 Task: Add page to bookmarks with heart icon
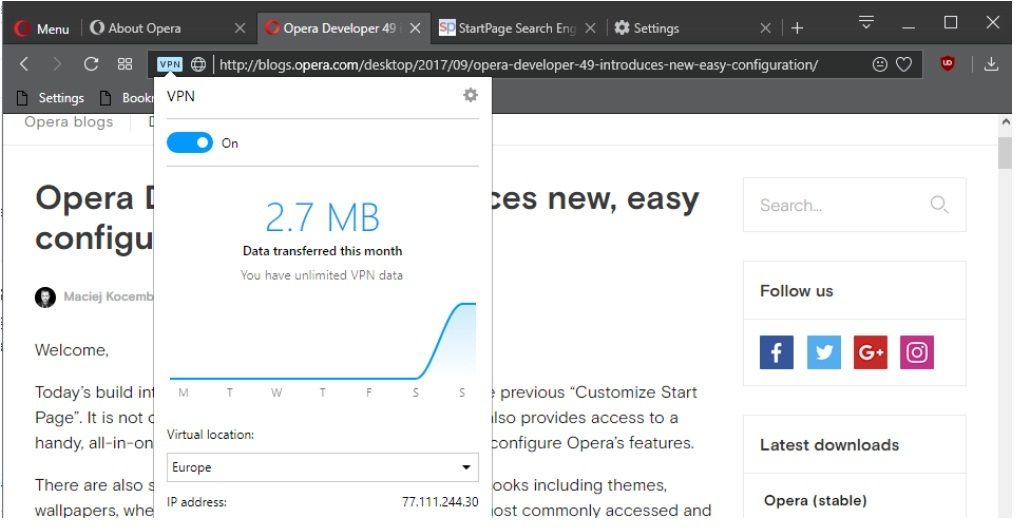(x=904, y=64)
